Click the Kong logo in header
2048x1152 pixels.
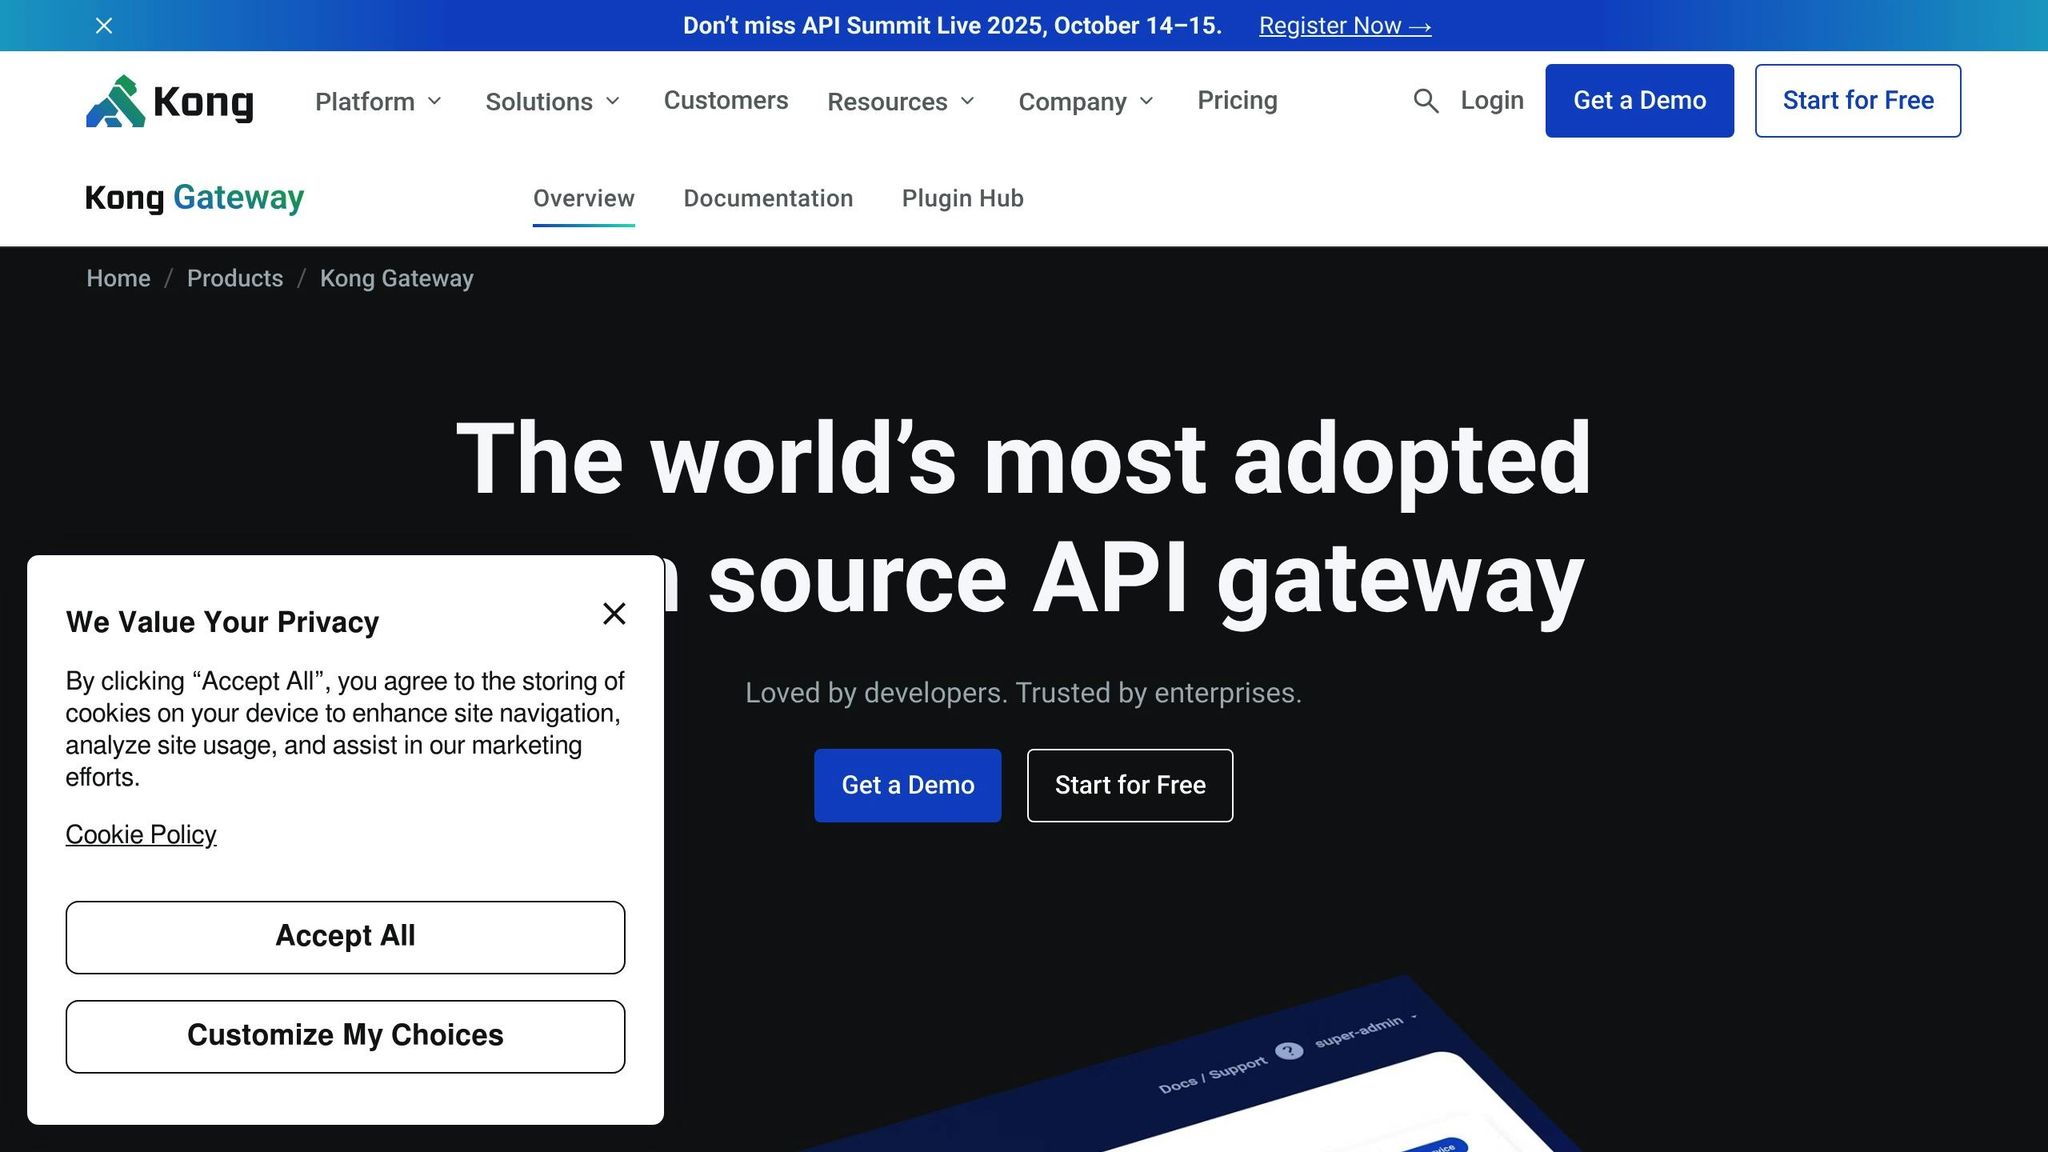(169, 101)
